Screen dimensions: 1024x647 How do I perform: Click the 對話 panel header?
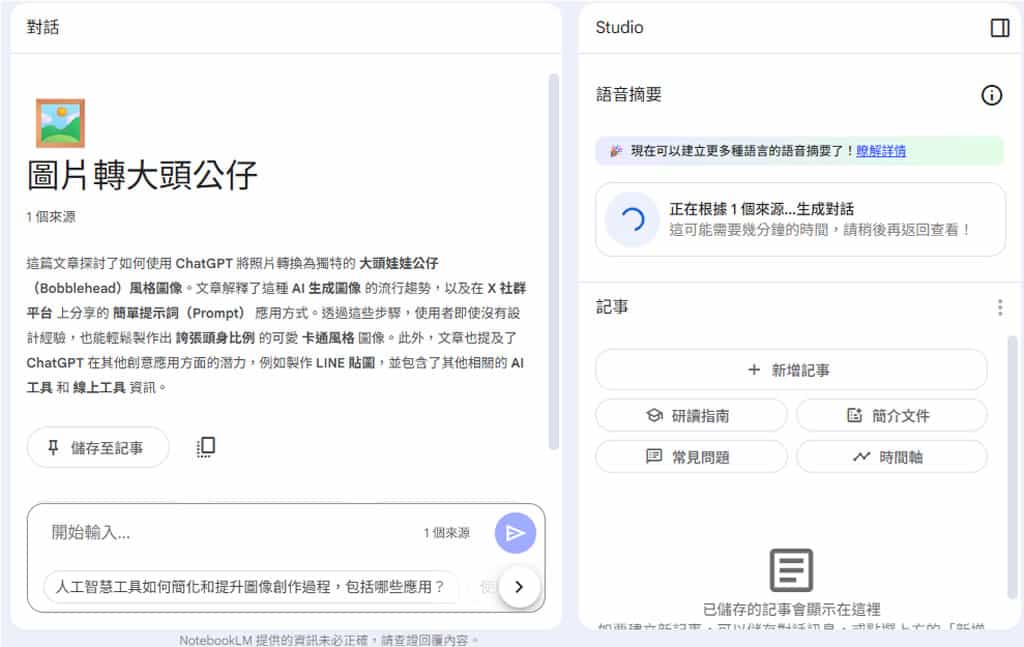tap(42, 27)
